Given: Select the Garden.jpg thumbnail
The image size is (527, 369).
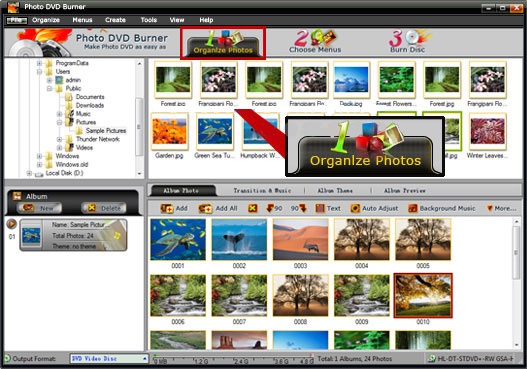Looking at the screenshot, I should coord(170,132).
